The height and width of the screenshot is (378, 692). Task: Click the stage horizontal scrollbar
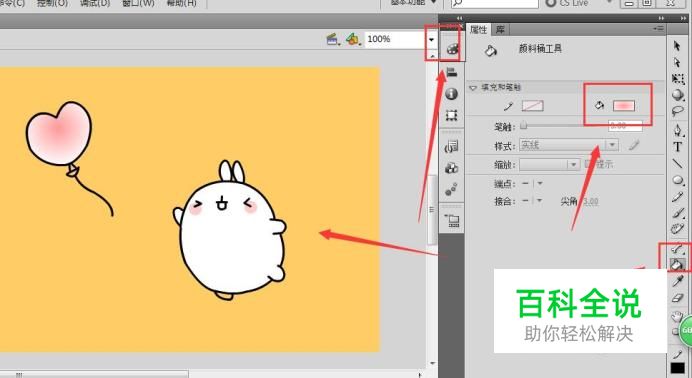coord(95,374)
